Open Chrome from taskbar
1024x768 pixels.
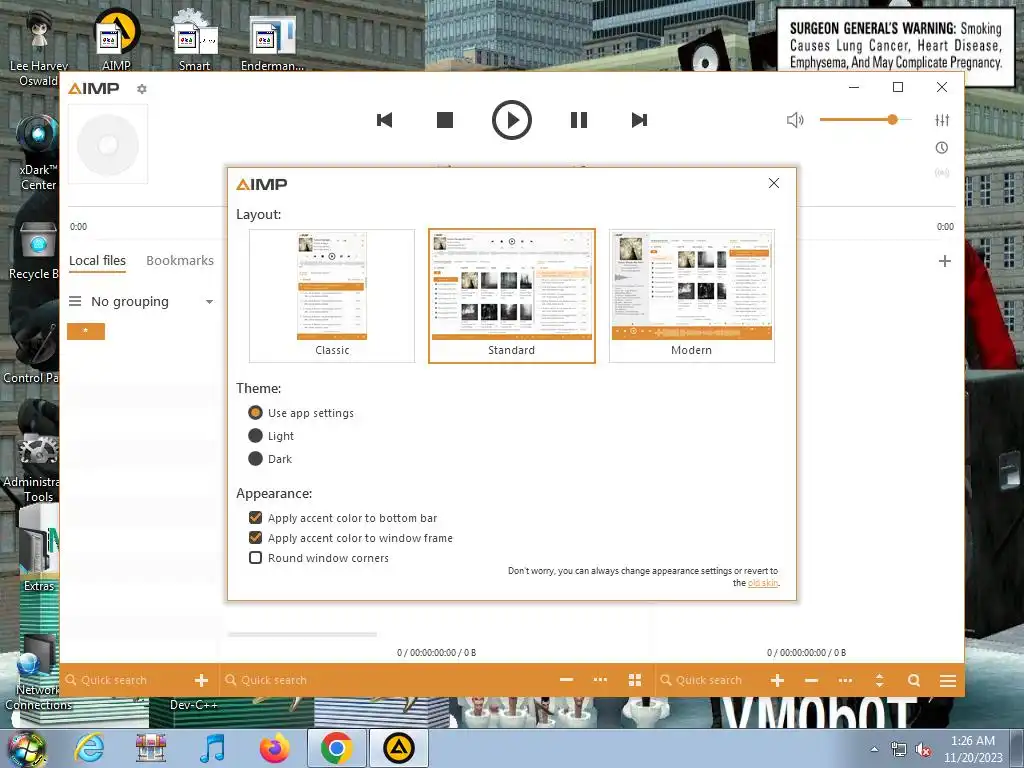[336, 748]
